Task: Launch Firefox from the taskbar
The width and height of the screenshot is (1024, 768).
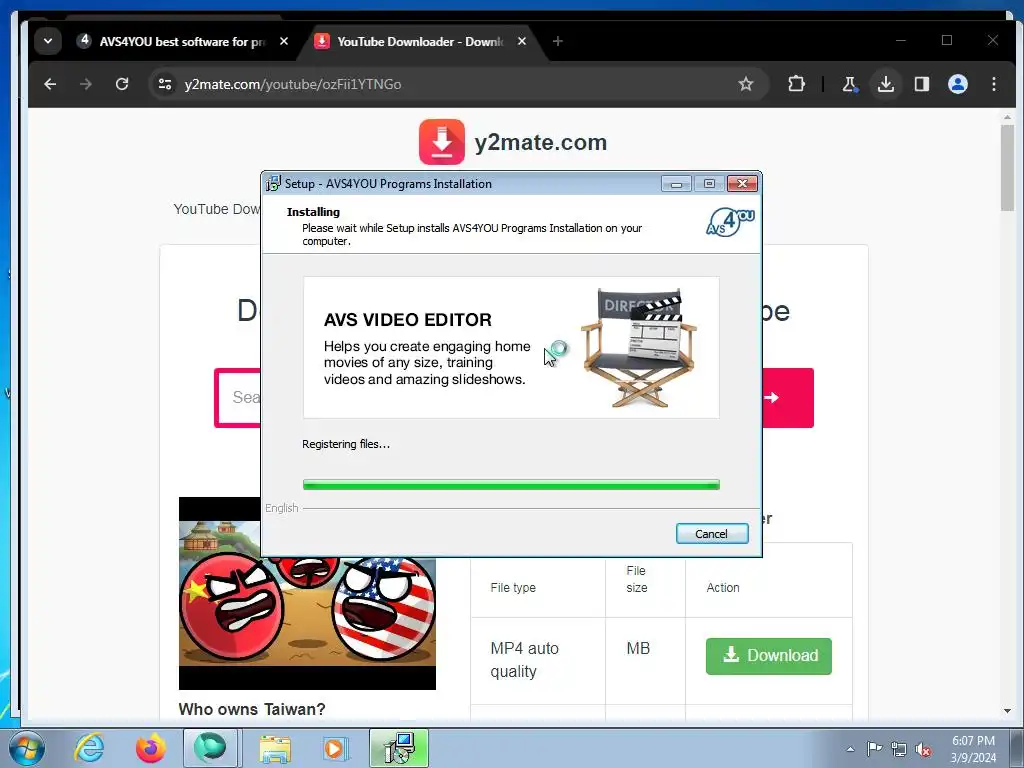Action: [x=150, y=748]
